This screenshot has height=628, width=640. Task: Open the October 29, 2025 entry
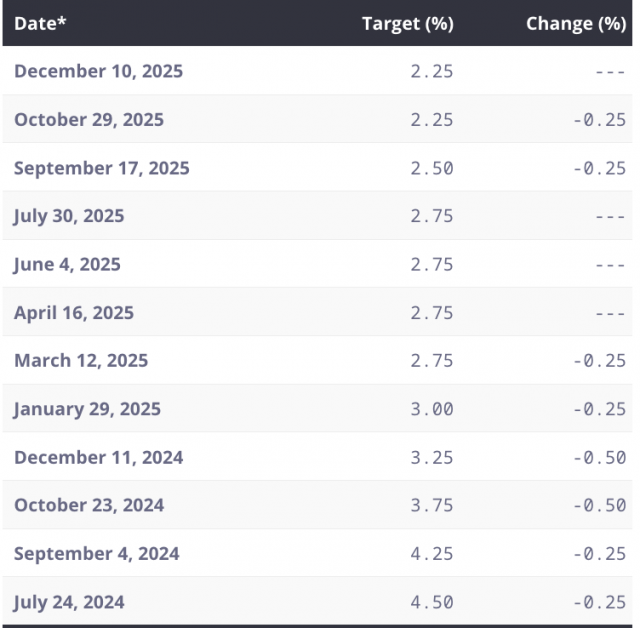[89, 120]
